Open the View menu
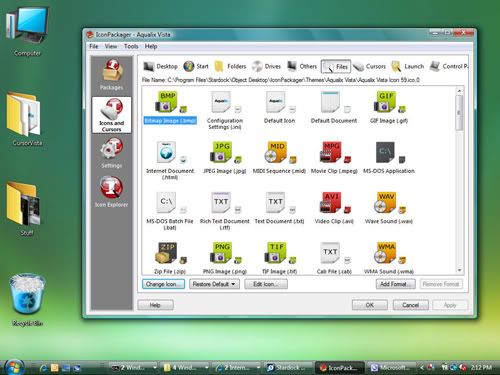The image size is (500, 375). (x=111, y=46)
